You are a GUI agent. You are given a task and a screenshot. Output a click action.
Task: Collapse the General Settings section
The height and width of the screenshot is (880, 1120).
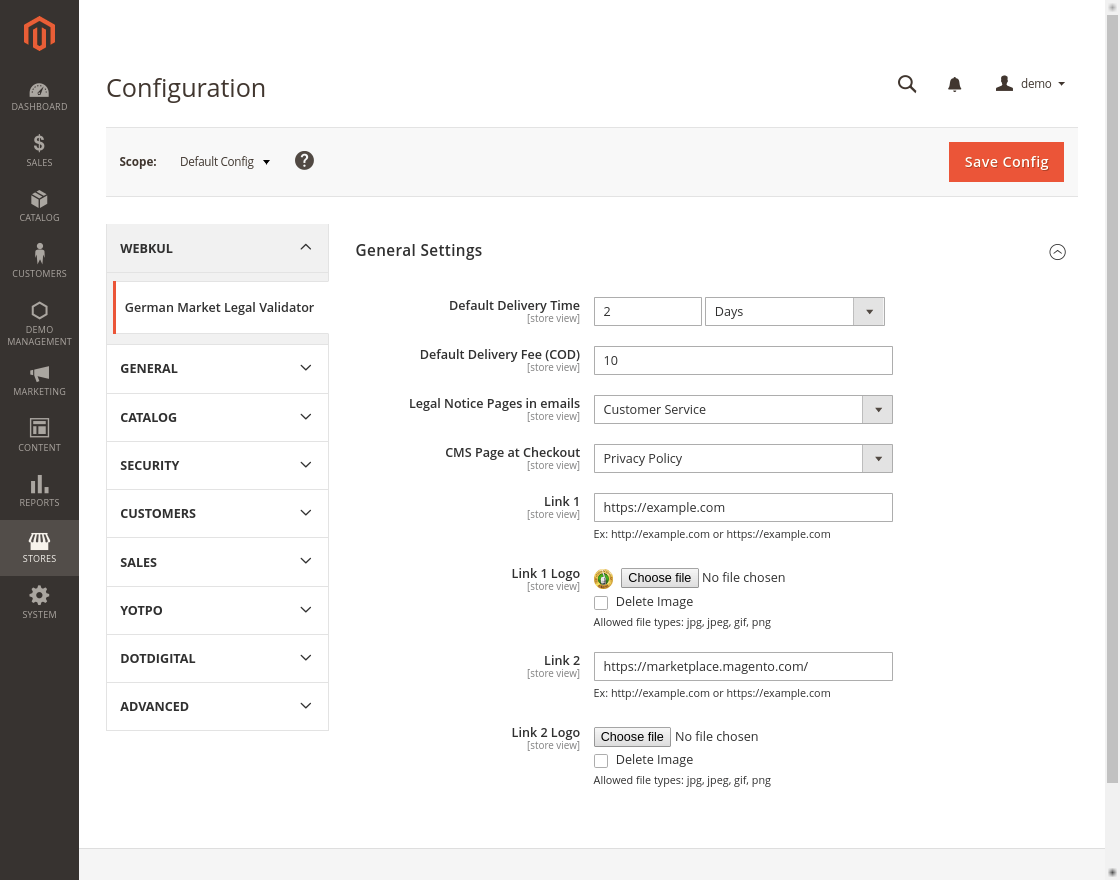(x=1057, y=252)
